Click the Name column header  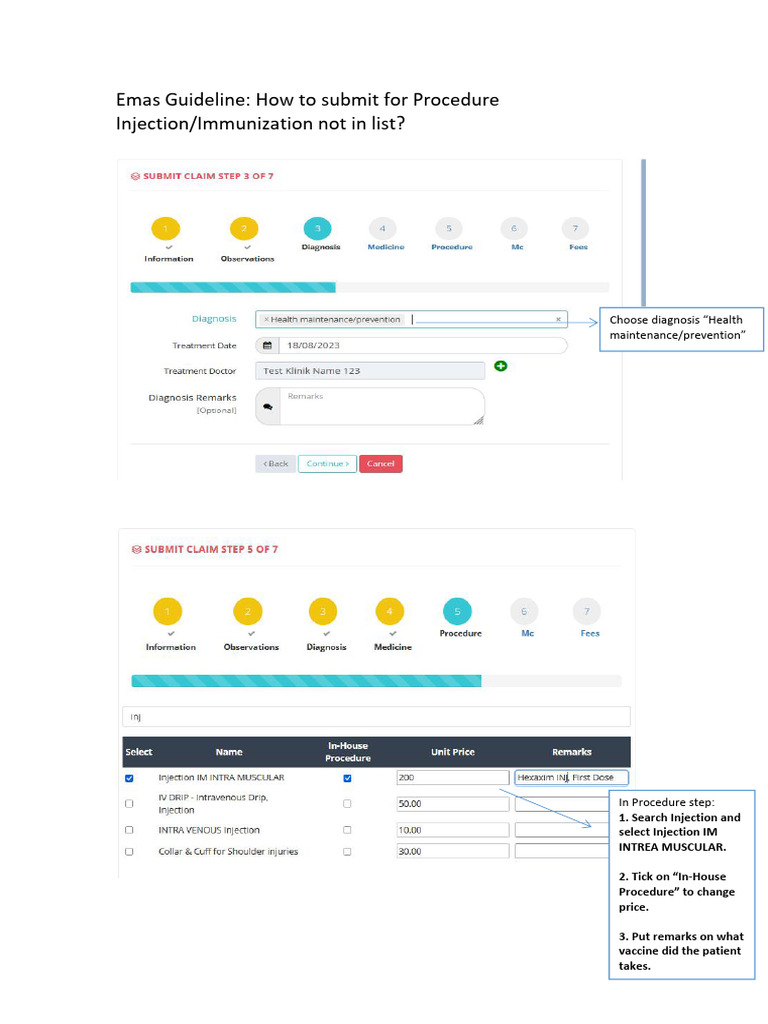point(229,752)
